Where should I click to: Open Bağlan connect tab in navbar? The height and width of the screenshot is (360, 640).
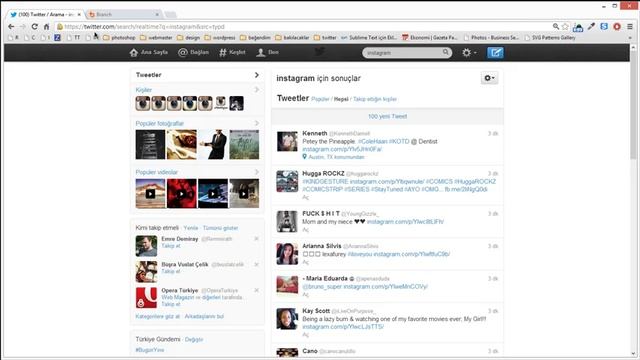tap(193, 52)
